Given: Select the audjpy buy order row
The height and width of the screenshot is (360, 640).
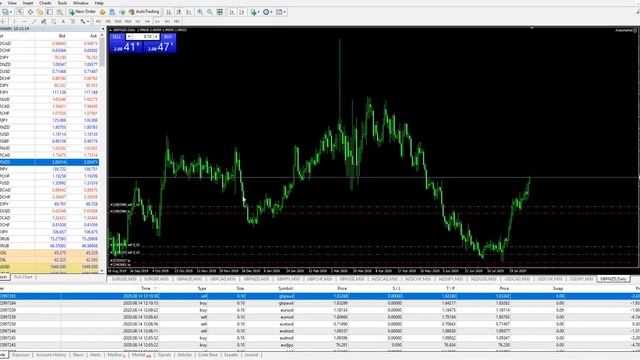Looking at the screenshot, I should point(320,345).
